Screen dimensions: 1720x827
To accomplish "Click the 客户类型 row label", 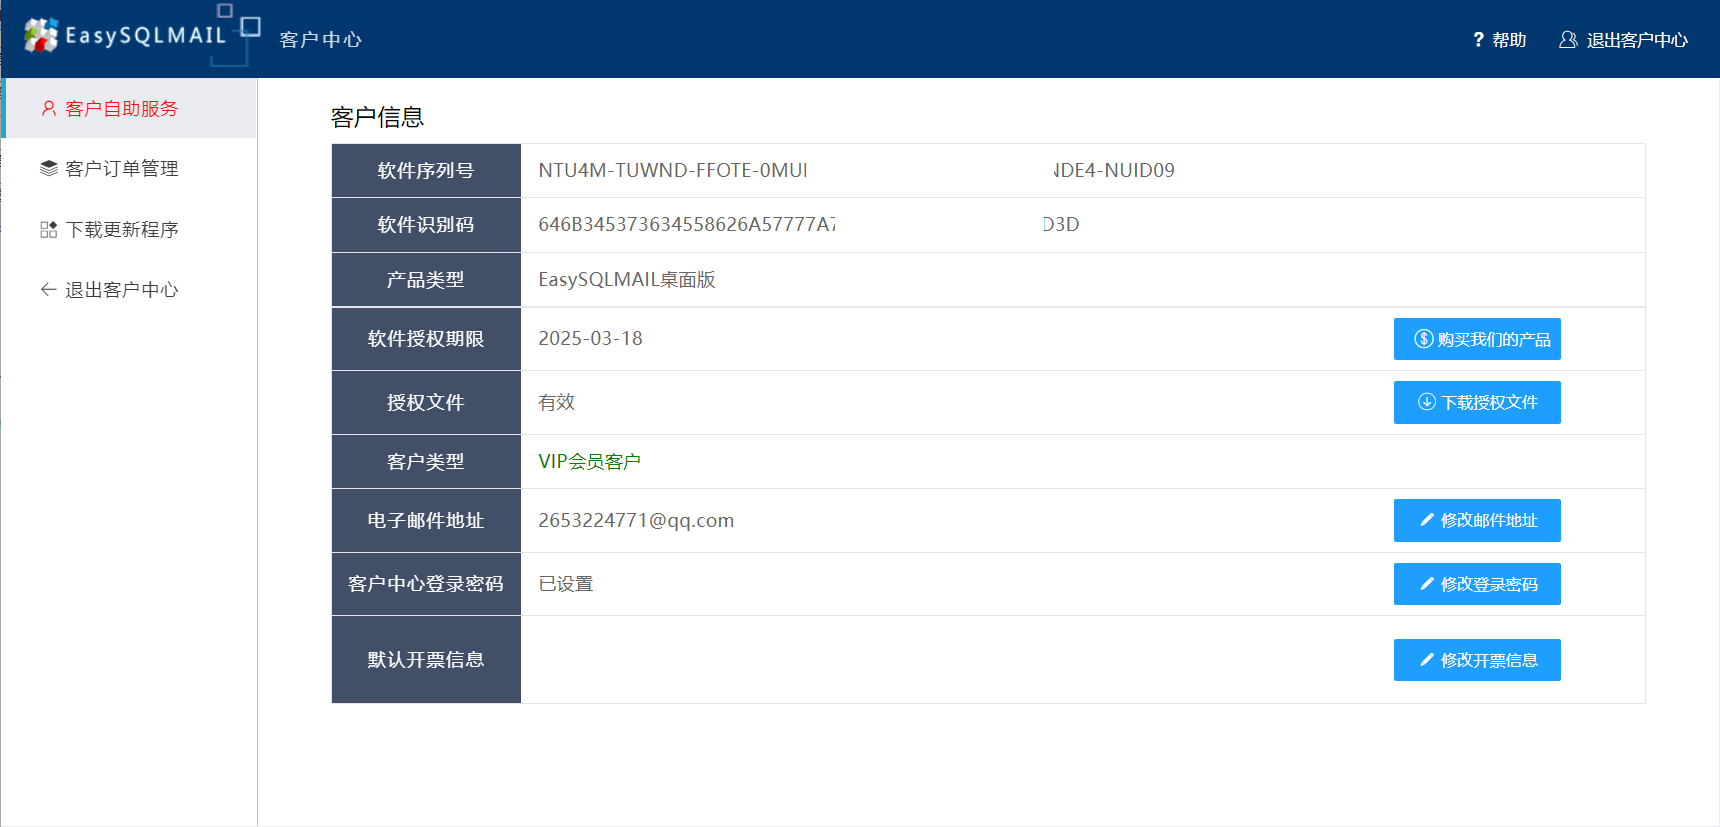I will (426, 461).
